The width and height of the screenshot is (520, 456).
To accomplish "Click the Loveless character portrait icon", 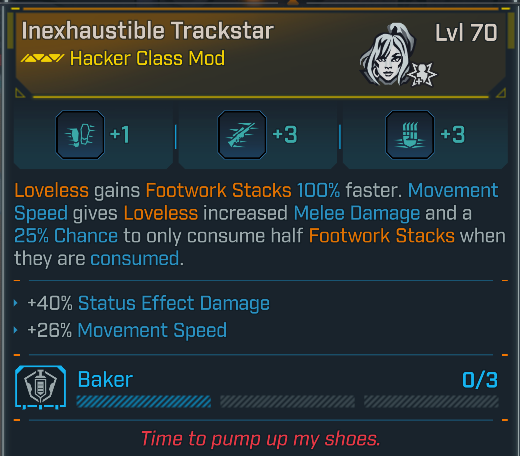I will point(387,54).
